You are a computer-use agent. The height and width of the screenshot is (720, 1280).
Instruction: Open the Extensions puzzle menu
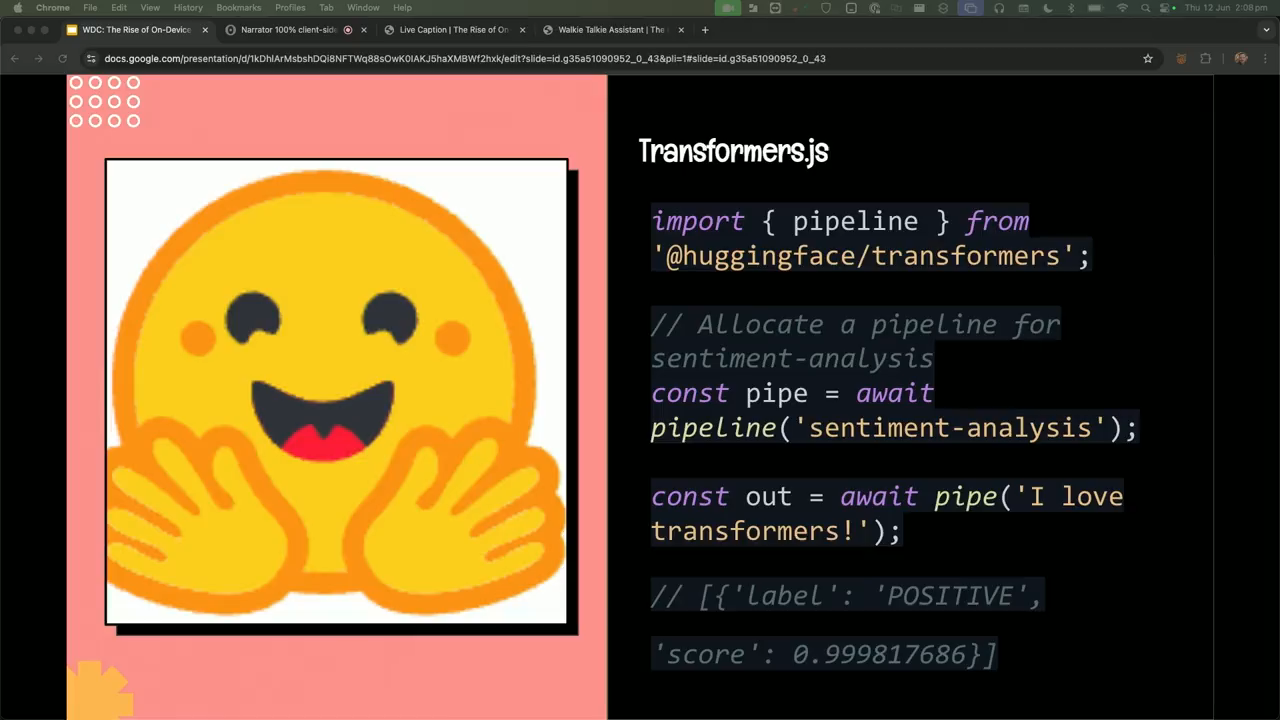[1206, 59]
